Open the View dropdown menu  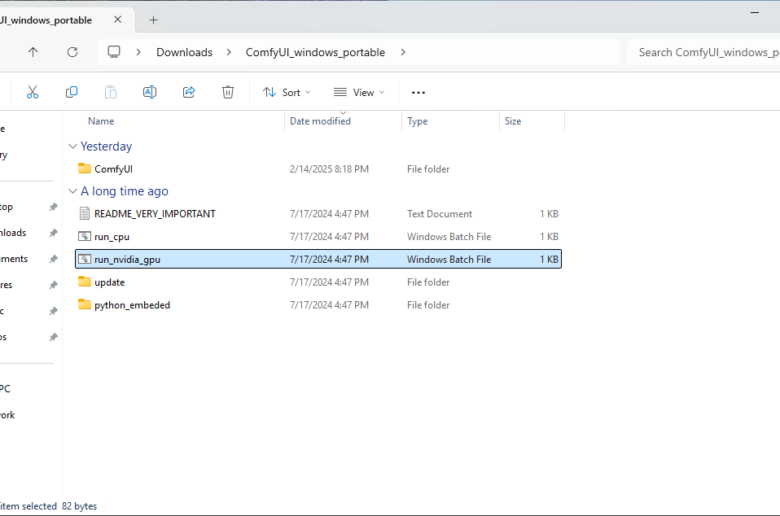point(359,92)
